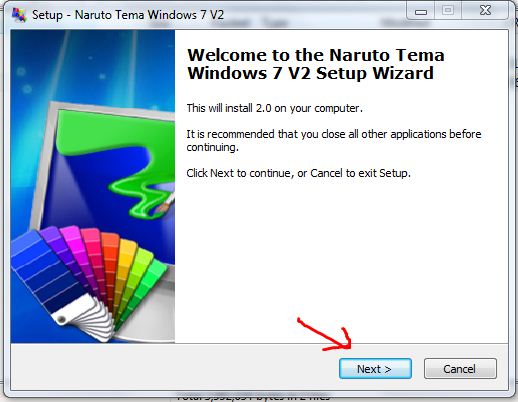Close the Setup window with X
The height and width of the screenshot is (402, 518).
click(485, 11)
